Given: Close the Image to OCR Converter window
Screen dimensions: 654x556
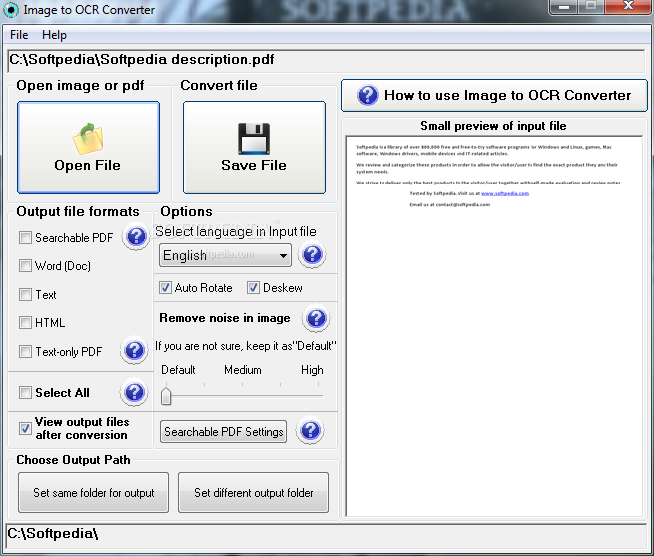Looking at the screenshot, I should 628,6.
